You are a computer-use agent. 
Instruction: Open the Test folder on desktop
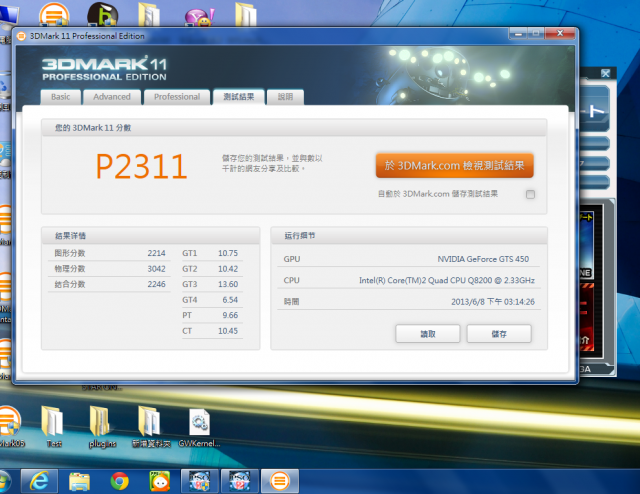coord(53,427)
